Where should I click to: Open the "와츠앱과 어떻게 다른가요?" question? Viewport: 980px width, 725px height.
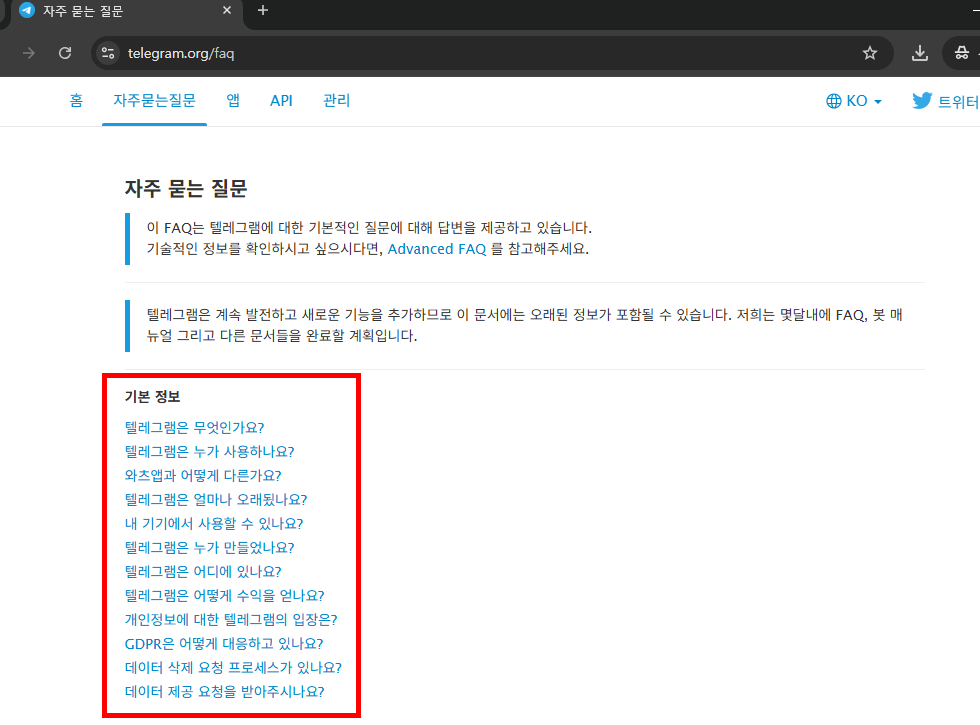point(204,475)
